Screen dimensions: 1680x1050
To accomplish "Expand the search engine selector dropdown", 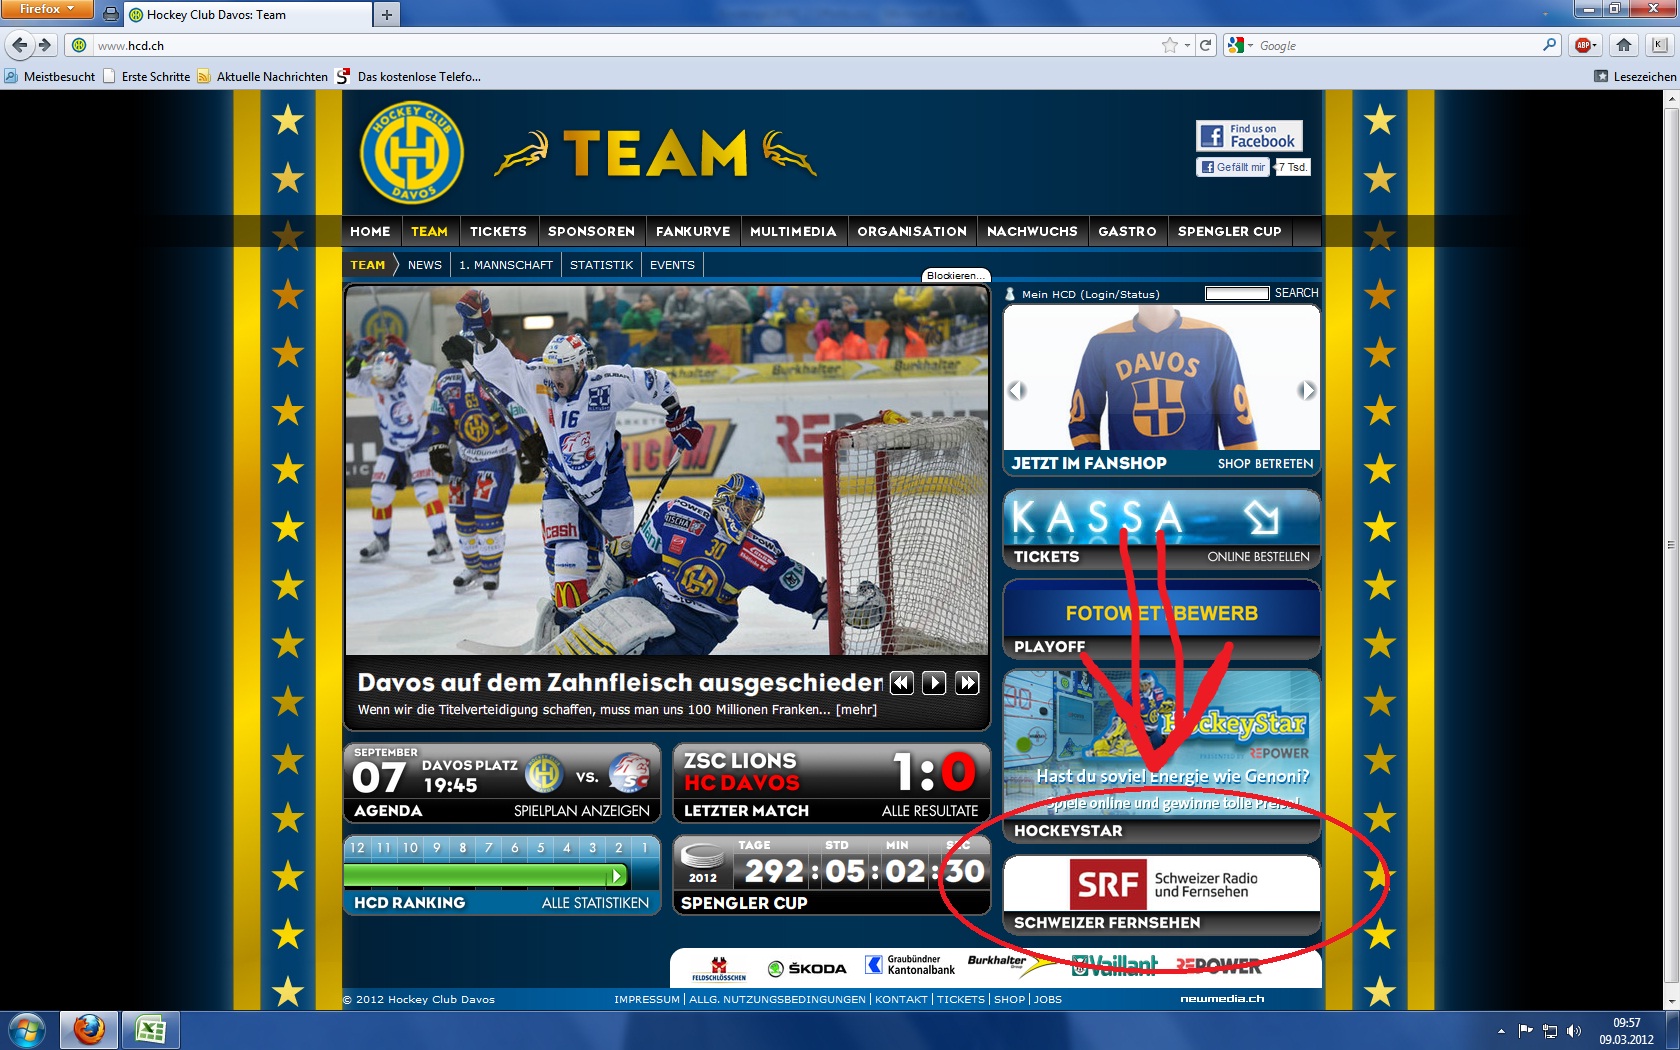I will [x=1240, y=45].
